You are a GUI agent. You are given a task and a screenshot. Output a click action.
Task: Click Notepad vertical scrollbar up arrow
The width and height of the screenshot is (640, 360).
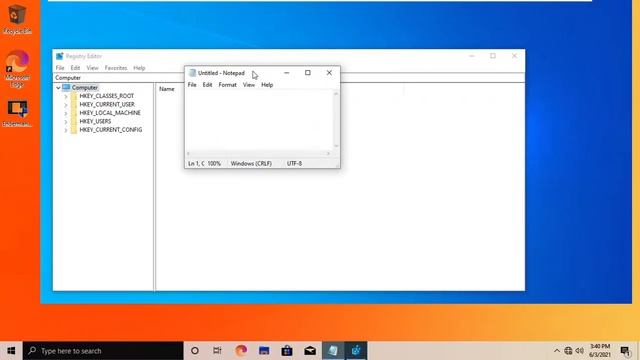point(336,93)
